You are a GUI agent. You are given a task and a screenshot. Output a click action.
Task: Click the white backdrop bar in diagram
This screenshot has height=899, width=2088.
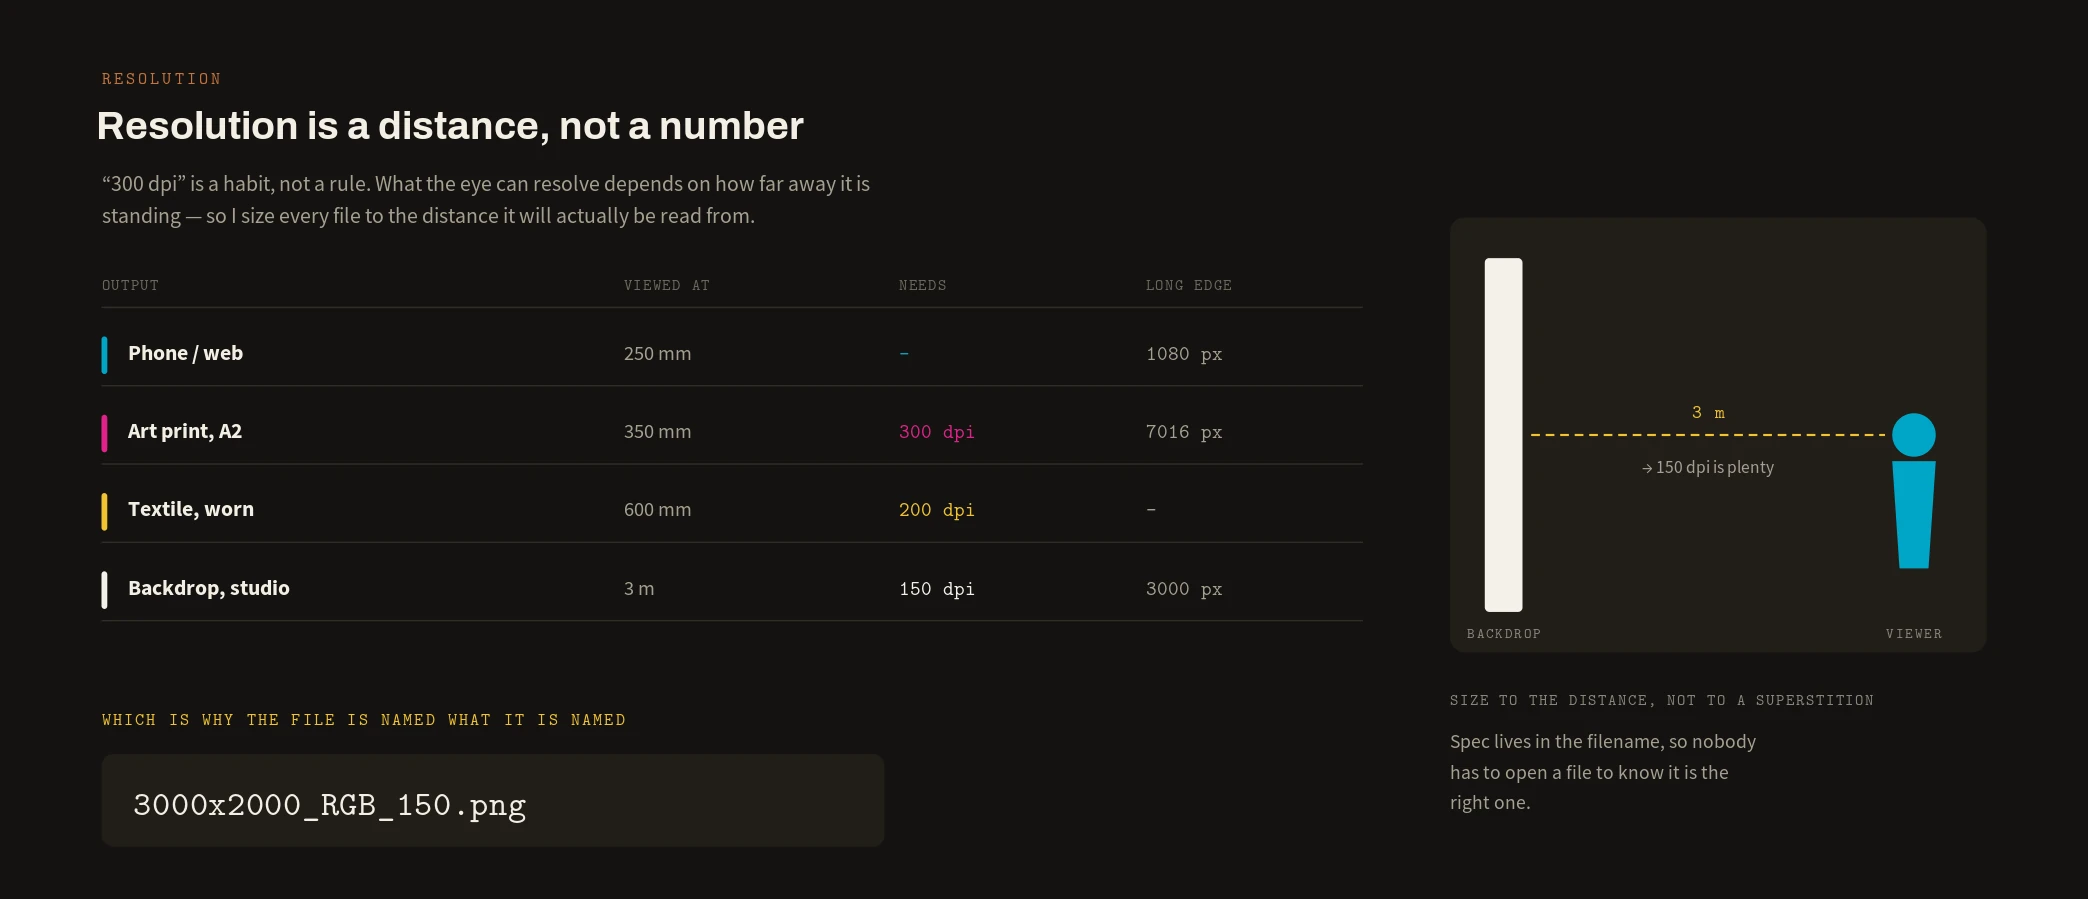pyautogui.click(x=1503, y=435)
